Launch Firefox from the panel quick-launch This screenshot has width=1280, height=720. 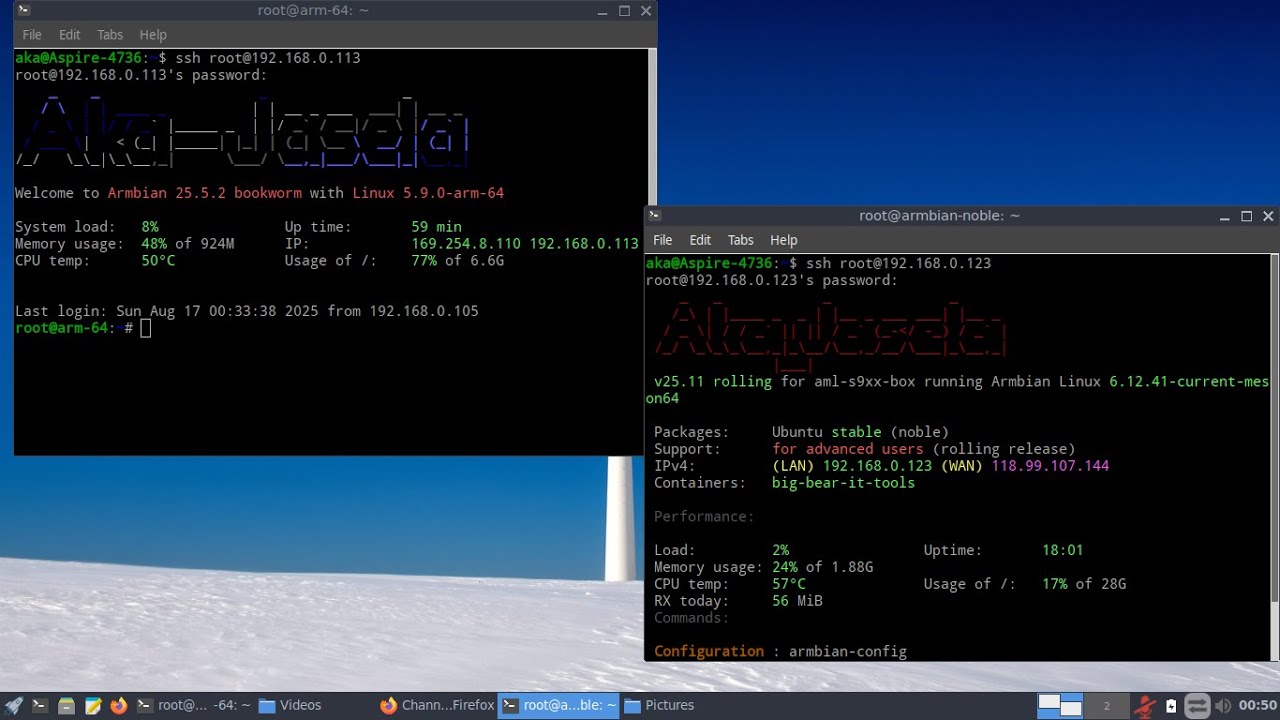click(x=119, y=705)
